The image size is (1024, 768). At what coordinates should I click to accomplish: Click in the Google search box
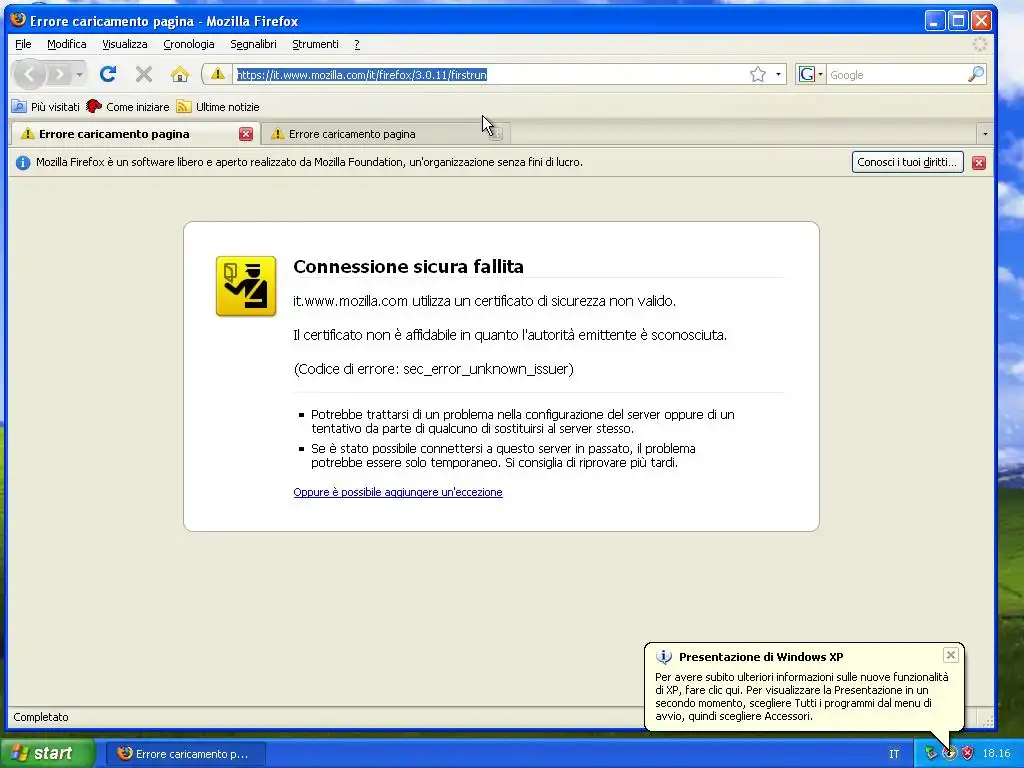pyautogui.click(x=896, y=74)
